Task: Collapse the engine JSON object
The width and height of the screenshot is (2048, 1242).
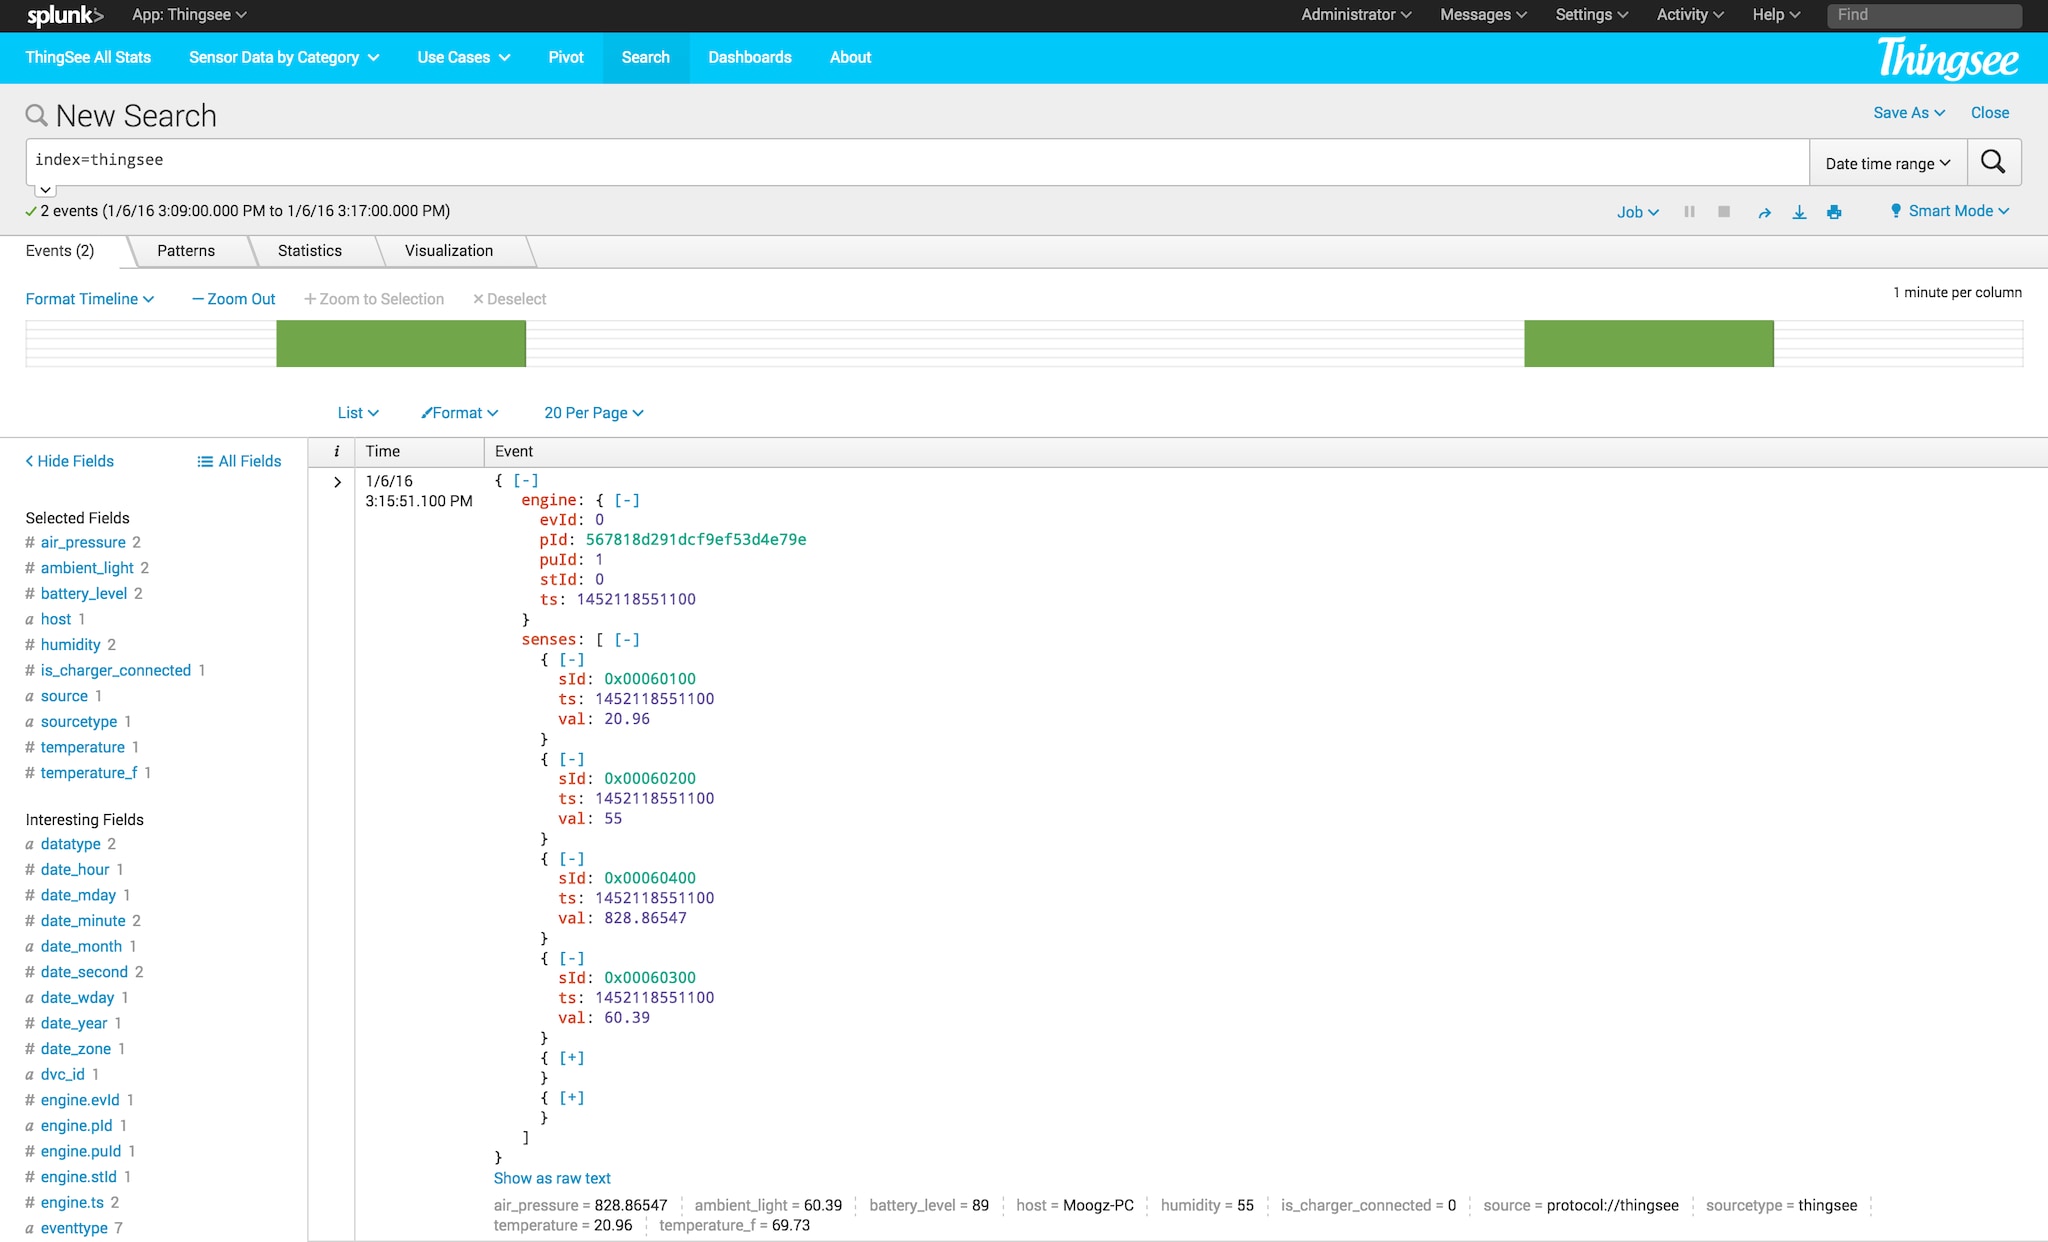Action: (627, 500)
